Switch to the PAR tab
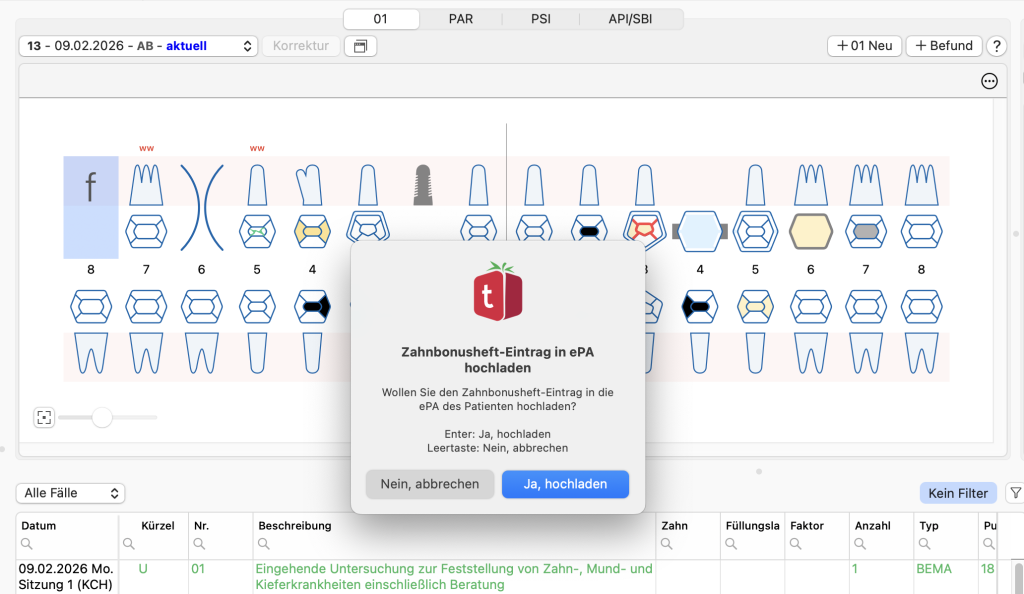Viewport: 1024px width, 594px height. (x=461, y=19)
